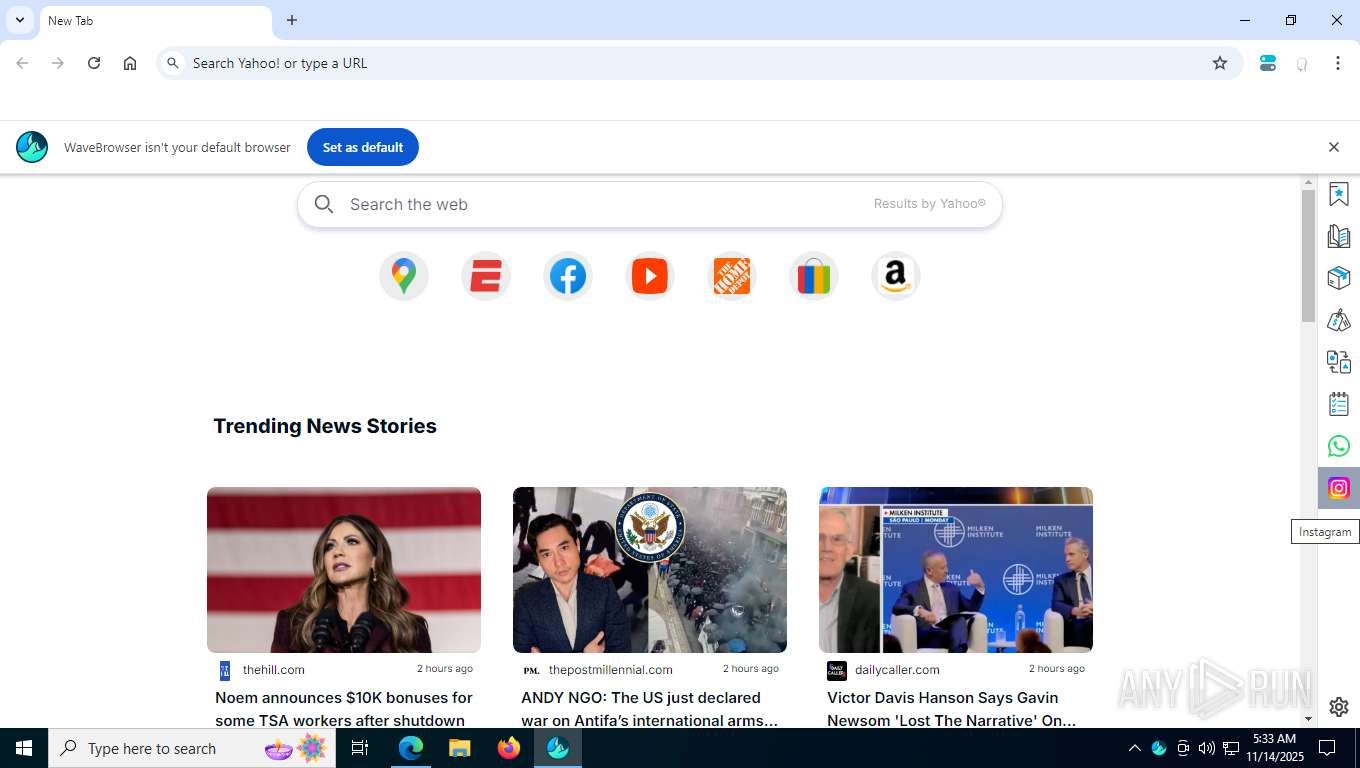
Task: Open the Amazon shortcut icon
Action: pyautogui.click(x=896, y=276)
